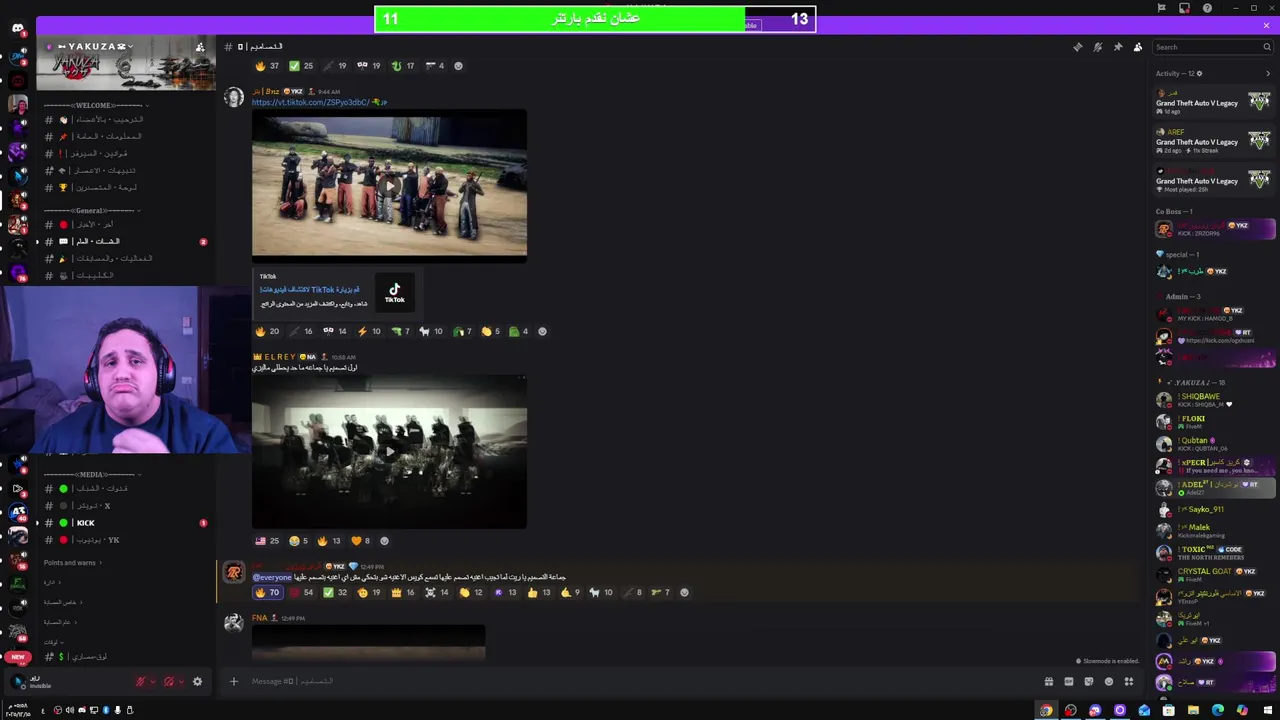Toggle the member list icon

[x=1137, y=47]
